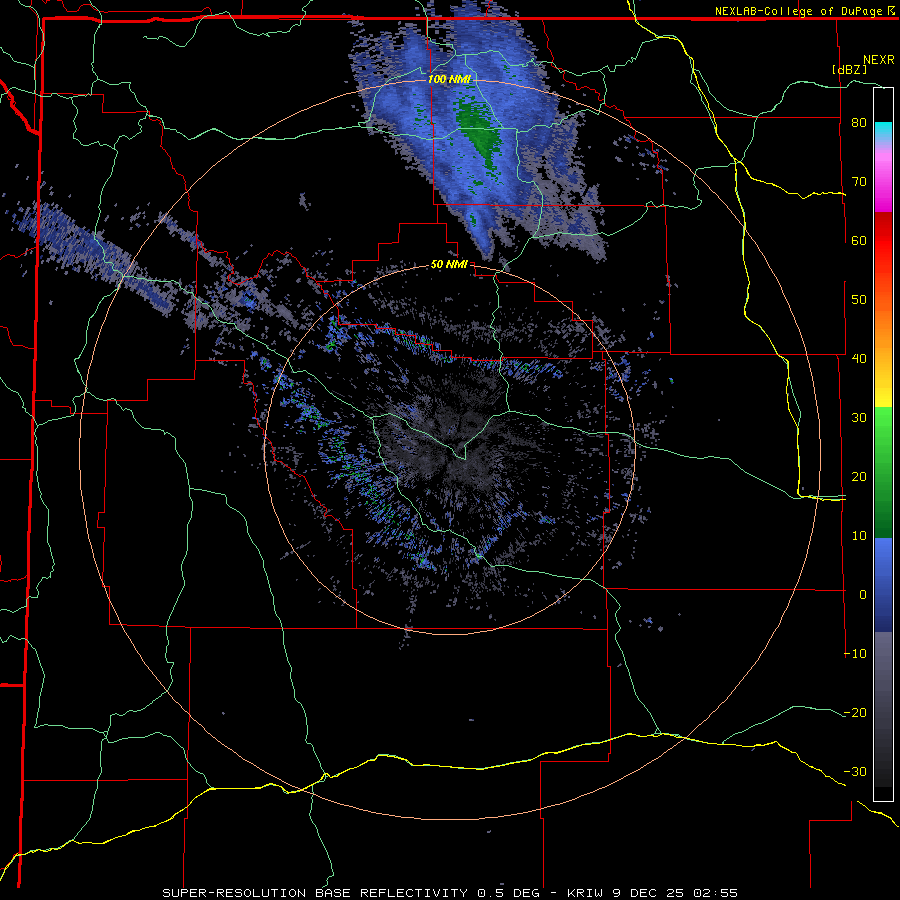Click the SUPER-RESOLUTION BASE REFLECTIVITY caption
Image resolution: width=900 pixels, height=900 pixels.
click(315, 893)
